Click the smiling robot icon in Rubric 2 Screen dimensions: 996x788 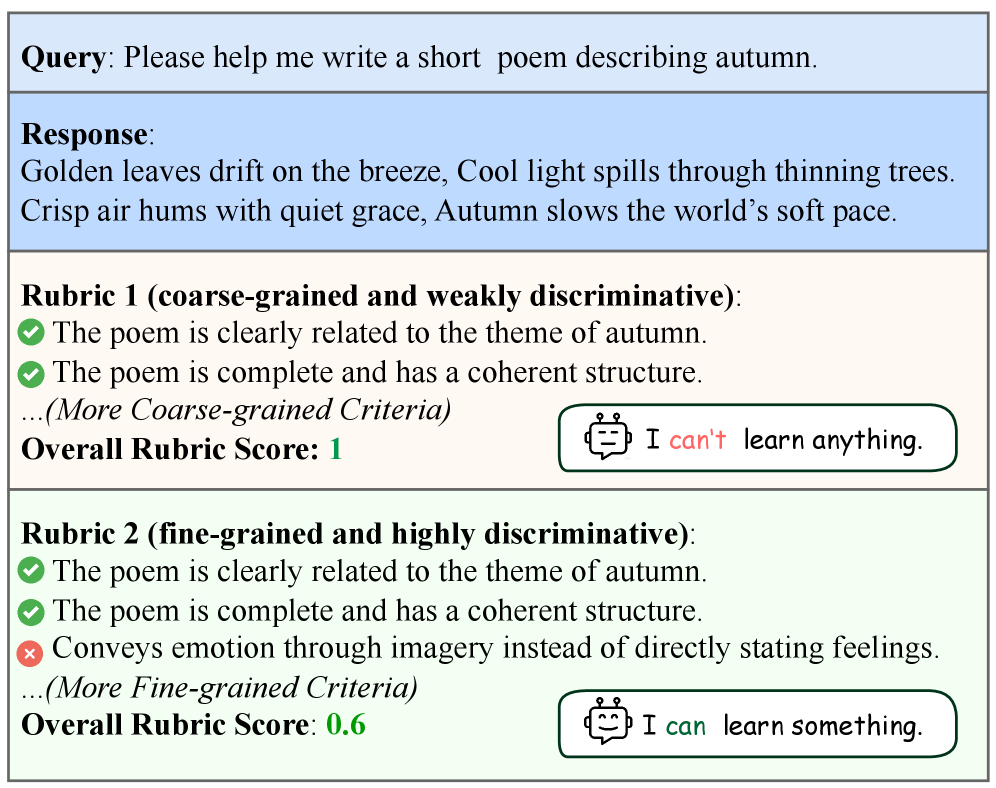609,723
